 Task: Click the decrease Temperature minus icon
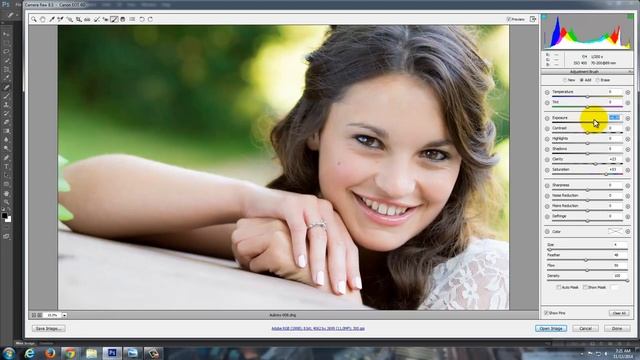click(547, 92)
